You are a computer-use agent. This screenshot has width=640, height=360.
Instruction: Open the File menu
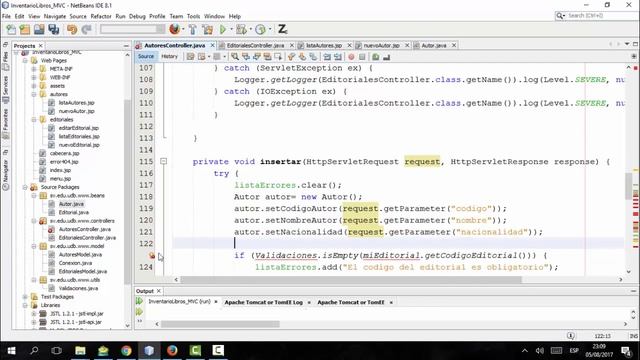tap(6, 16)
